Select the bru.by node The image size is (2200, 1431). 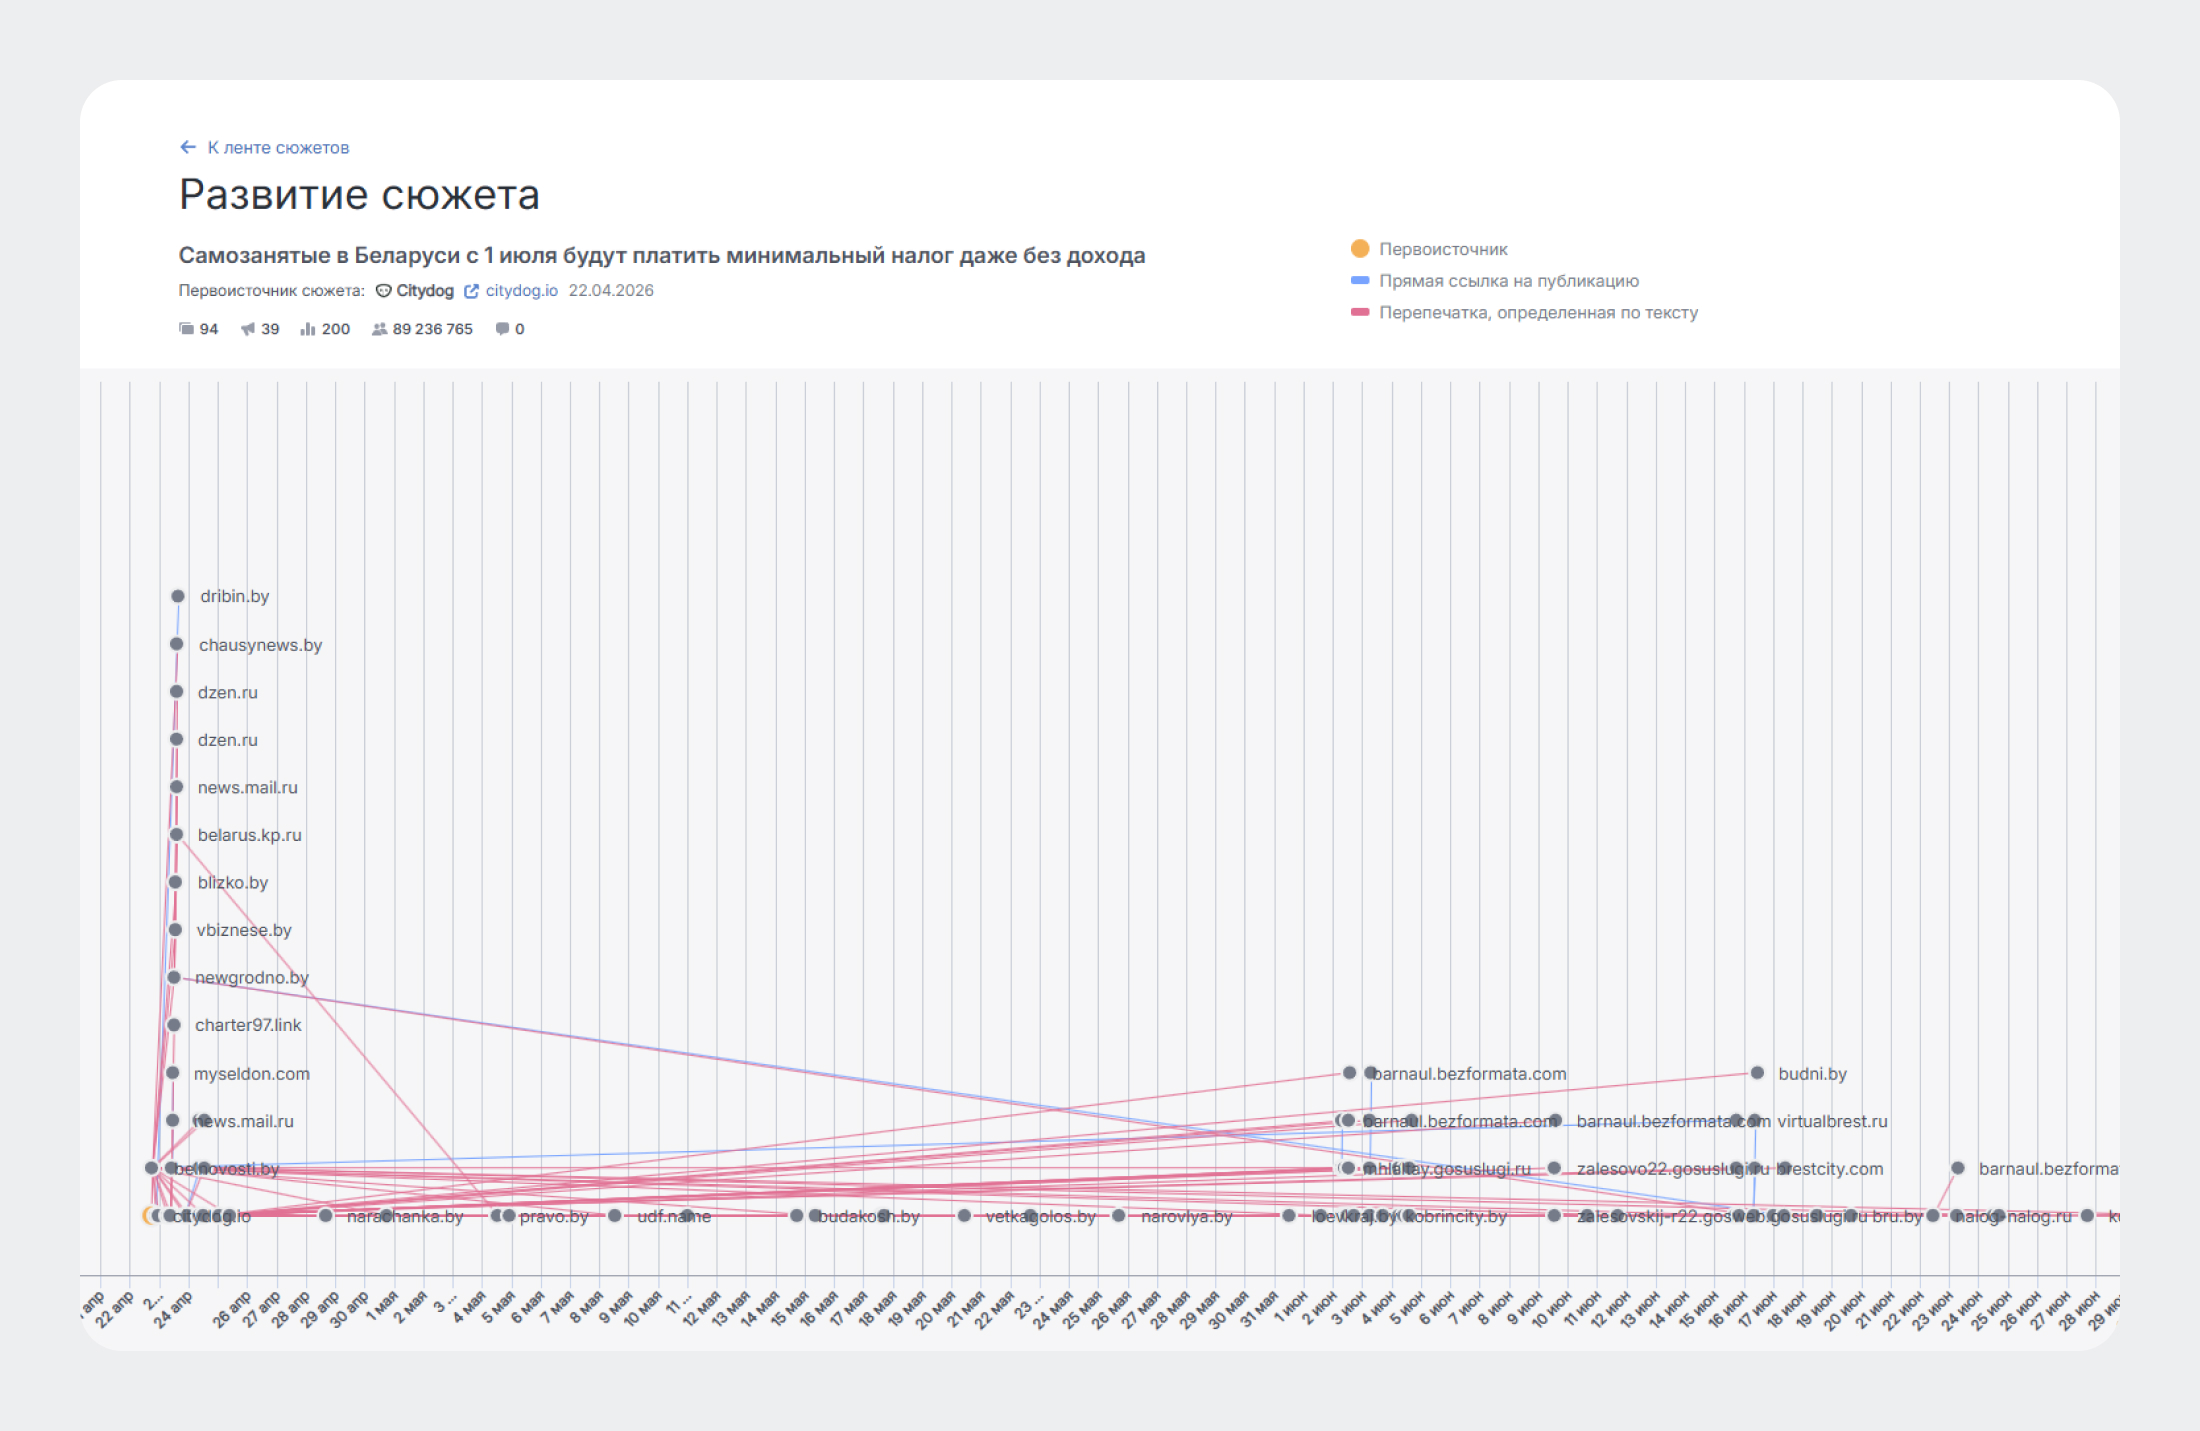coord(1851,1216)
